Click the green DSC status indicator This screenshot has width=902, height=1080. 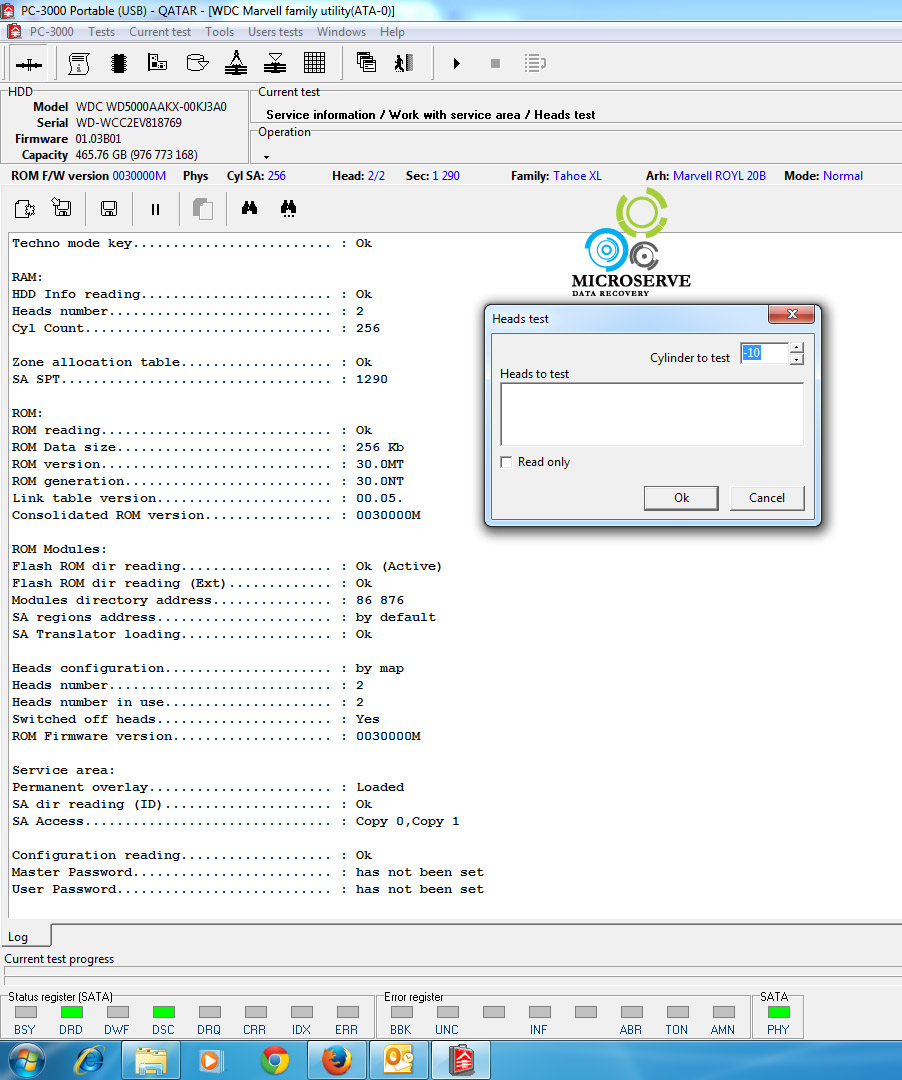(164, 1012)
